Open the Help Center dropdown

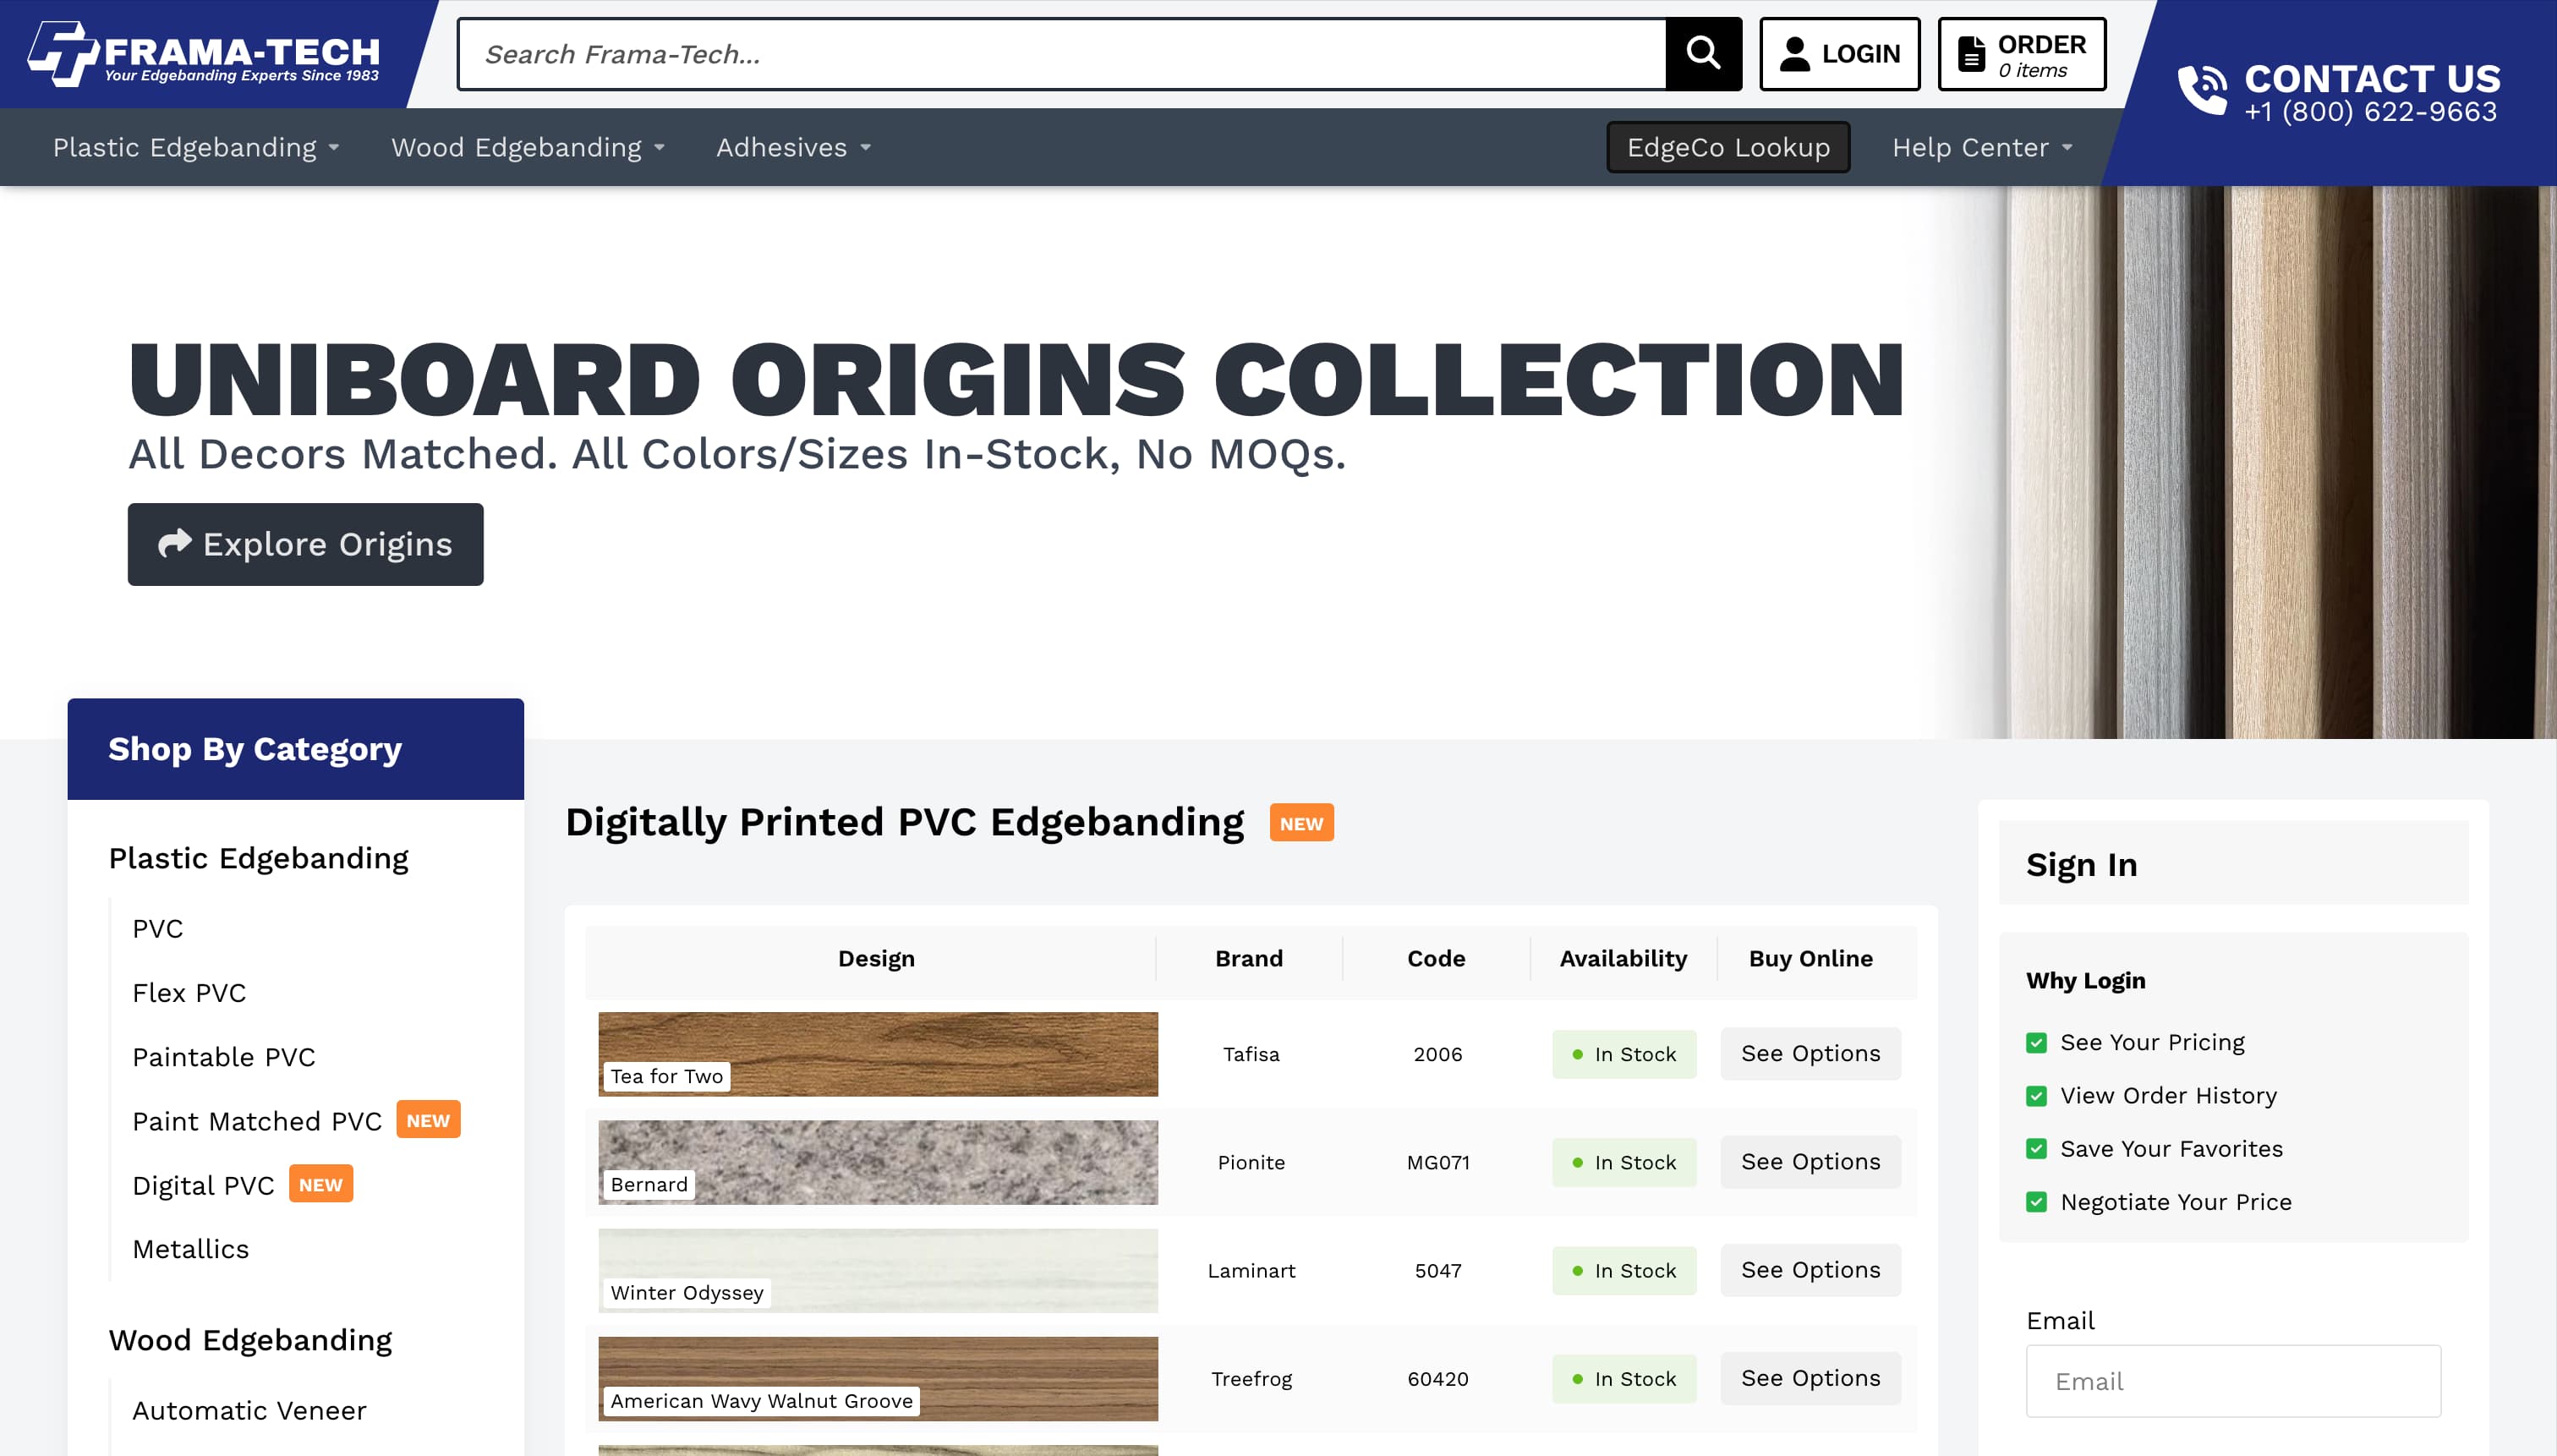pyautogui.click(x=1981, y=147)
